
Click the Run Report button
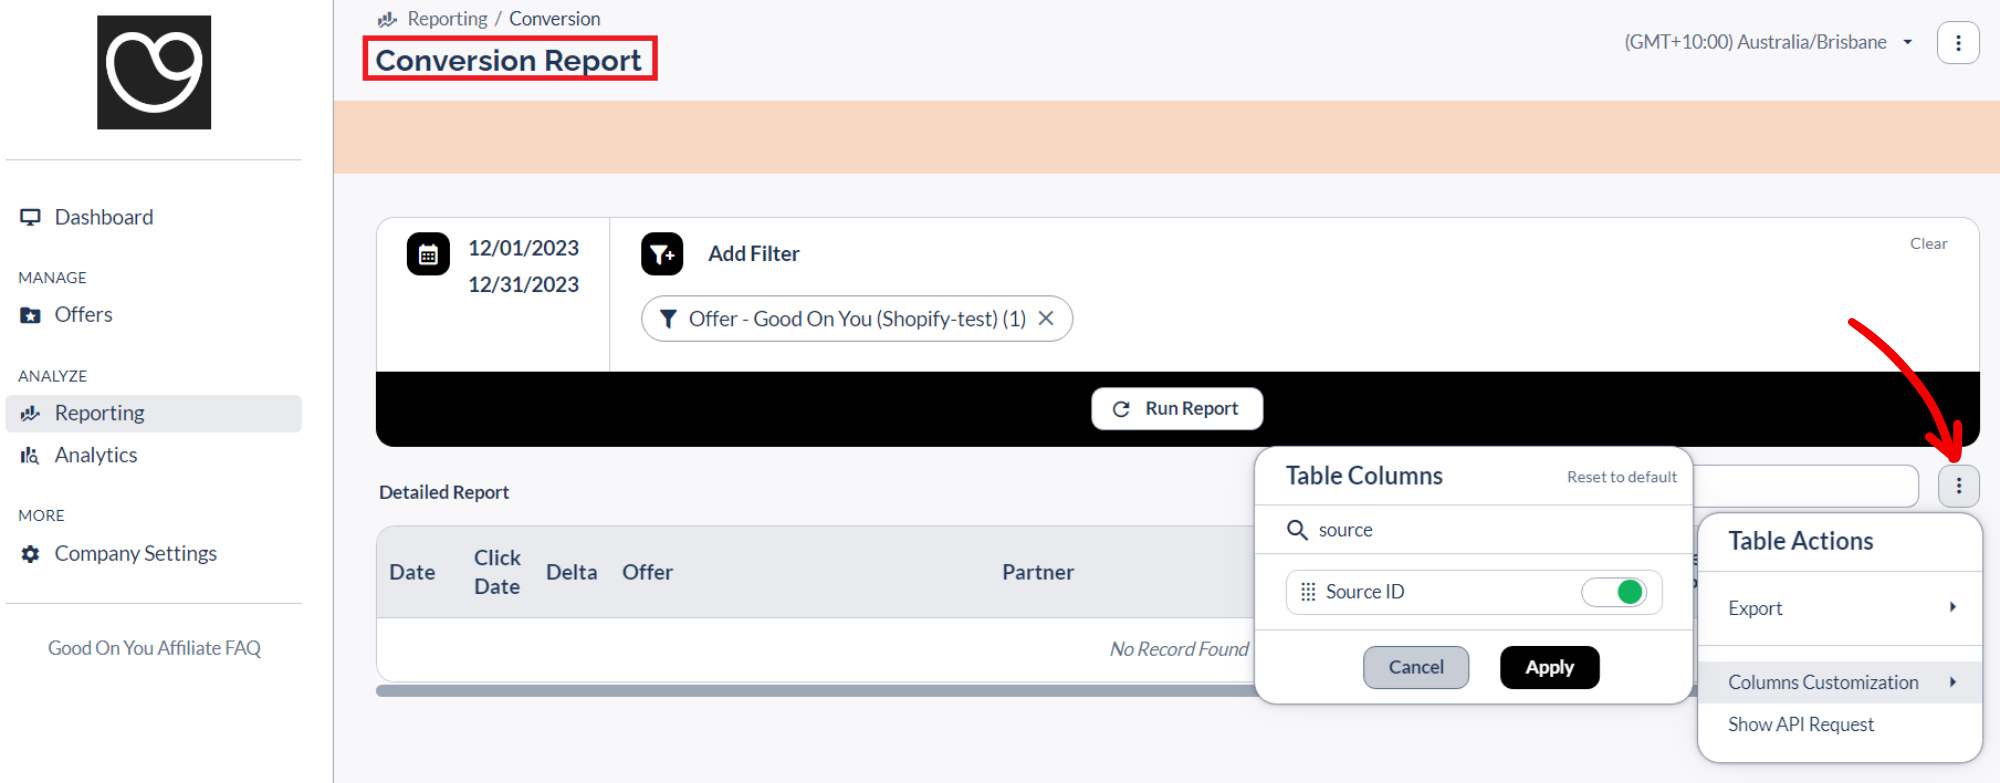pyautogui.click(x=1177, y=409)
